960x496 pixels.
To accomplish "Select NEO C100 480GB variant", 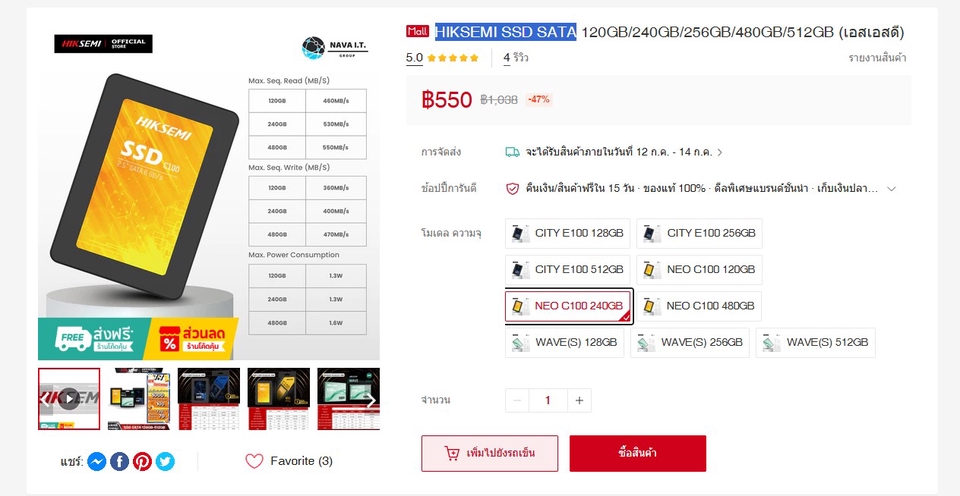I will (699, 306).
